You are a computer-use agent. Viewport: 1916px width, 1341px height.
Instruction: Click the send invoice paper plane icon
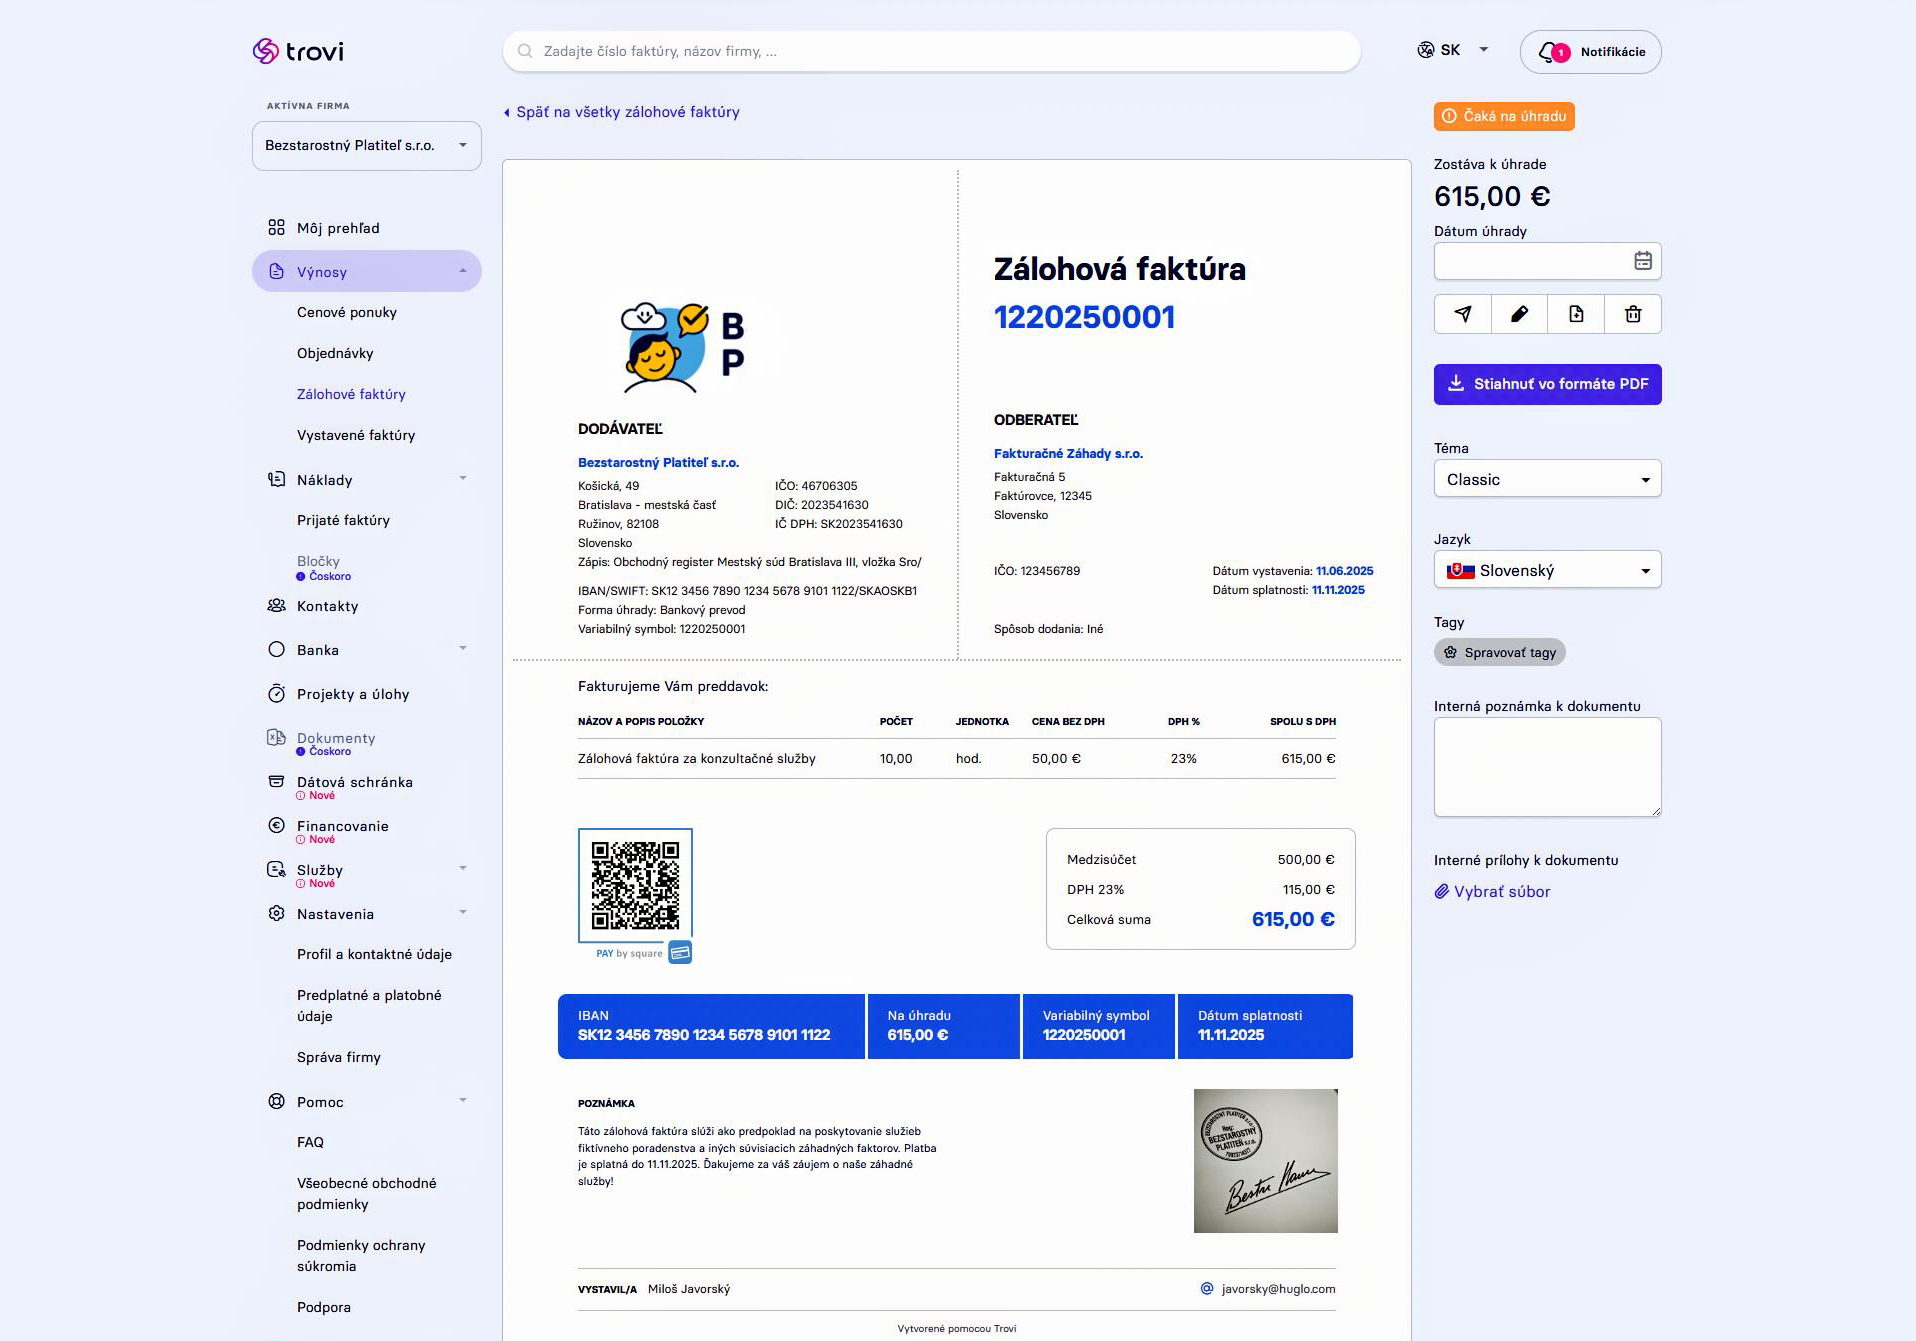point(1462,314)
